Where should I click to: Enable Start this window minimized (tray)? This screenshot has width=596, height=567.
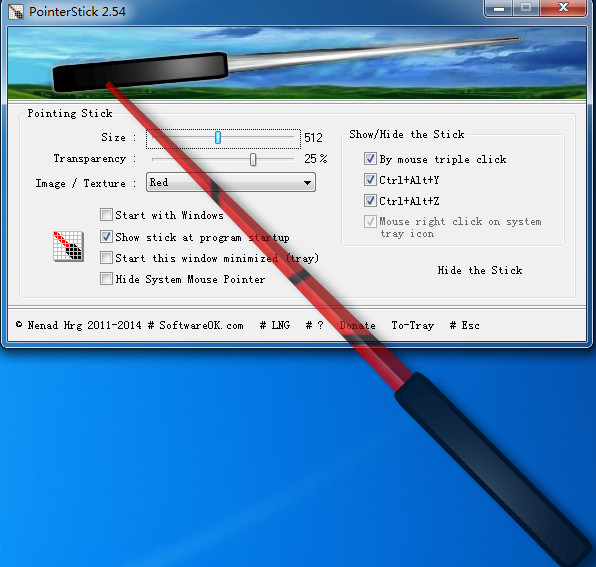[x=106, y=258]
